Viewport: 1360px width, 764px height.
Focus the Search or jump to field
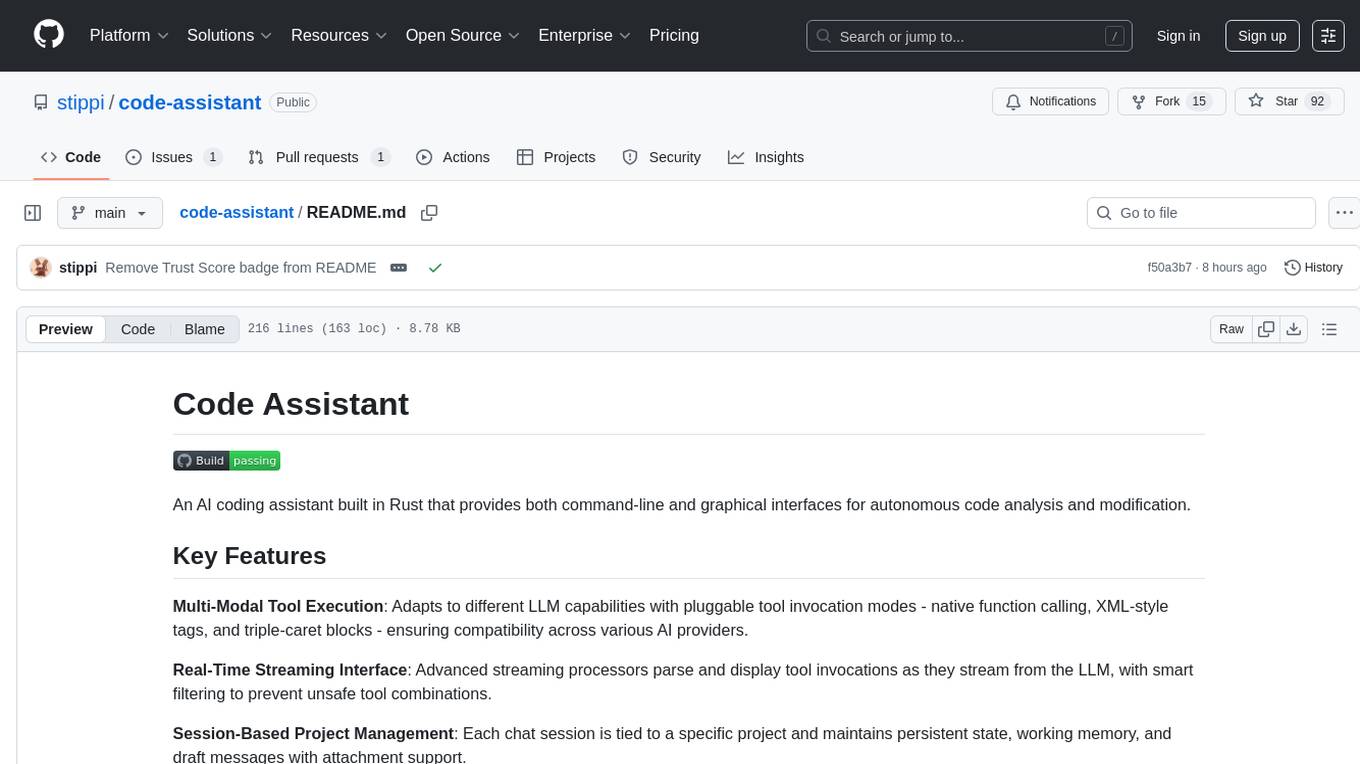969,36
